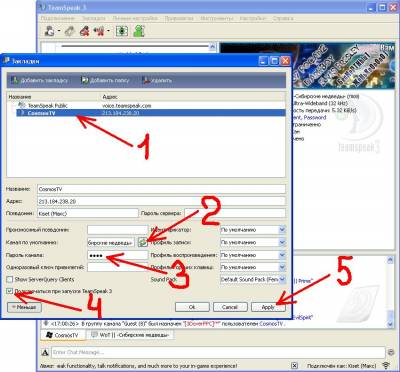This screenshot has height=372, width=400.
Task: Expand the identity dropdown set to default
Action: (253, 230)
